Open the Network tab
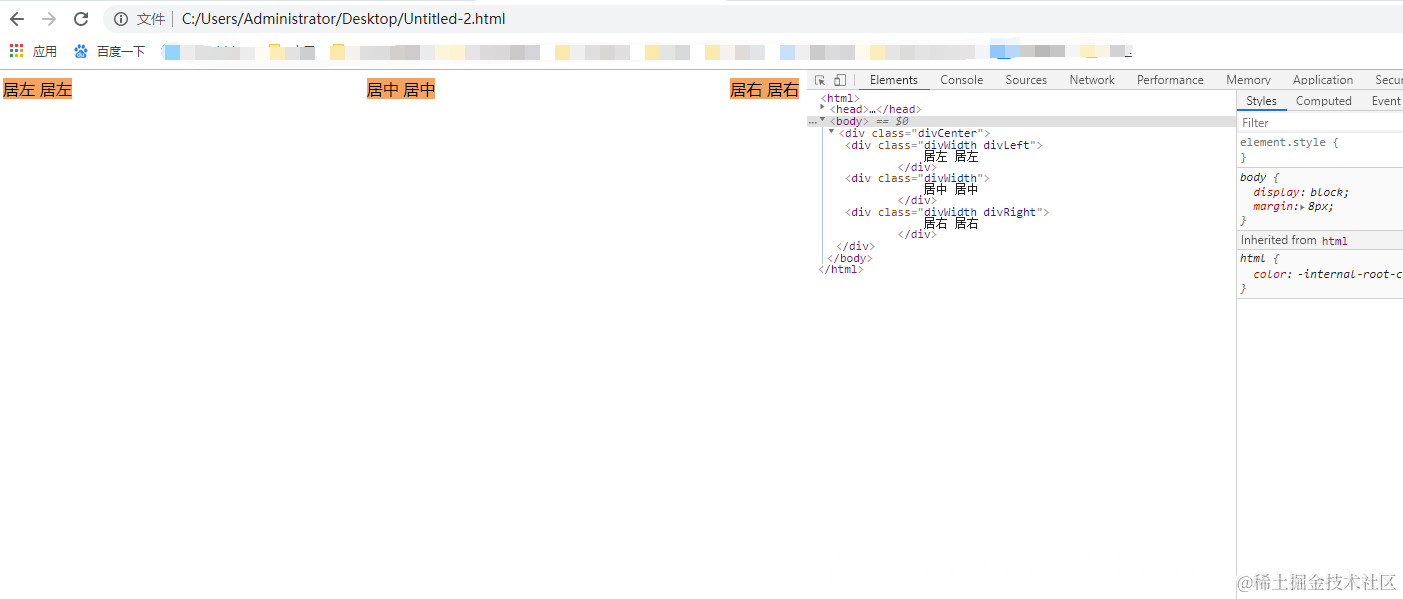 1092,80
